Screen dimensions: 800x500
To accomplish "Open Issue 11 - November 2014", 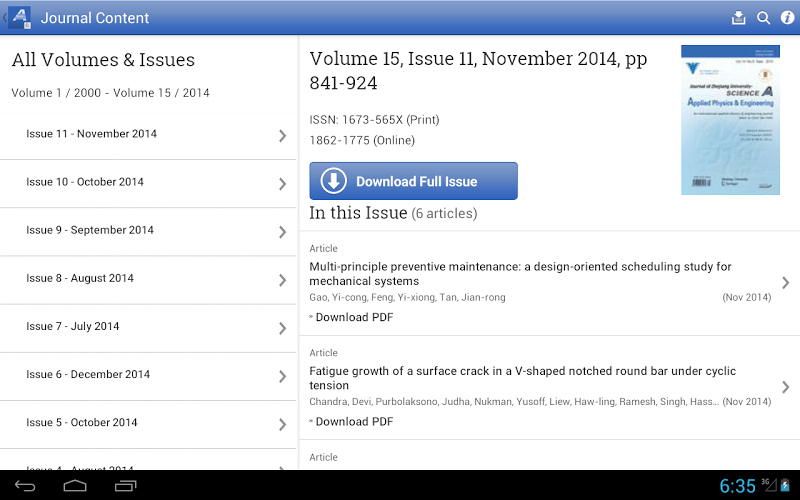I will click(x=149, y=135).
